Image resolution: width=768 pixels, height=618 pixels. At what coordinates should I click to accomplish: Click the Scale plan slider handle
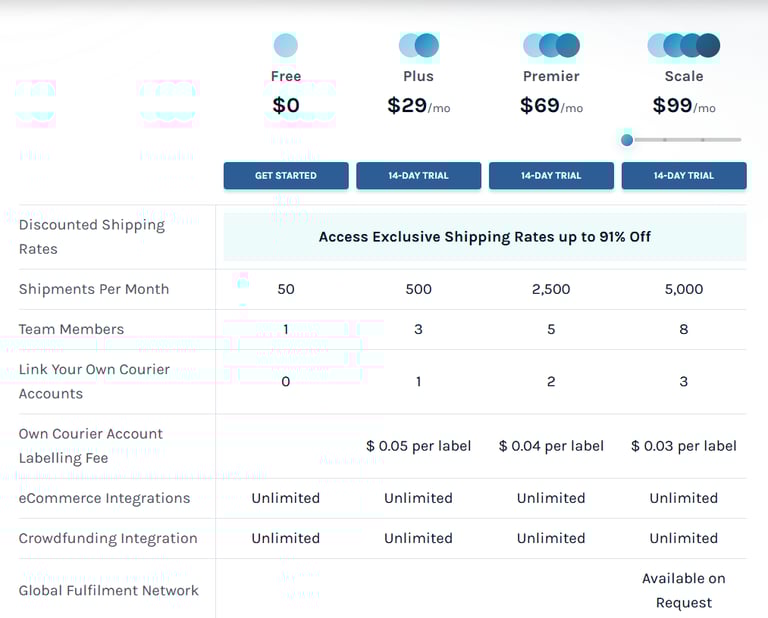tap(627, 140)
